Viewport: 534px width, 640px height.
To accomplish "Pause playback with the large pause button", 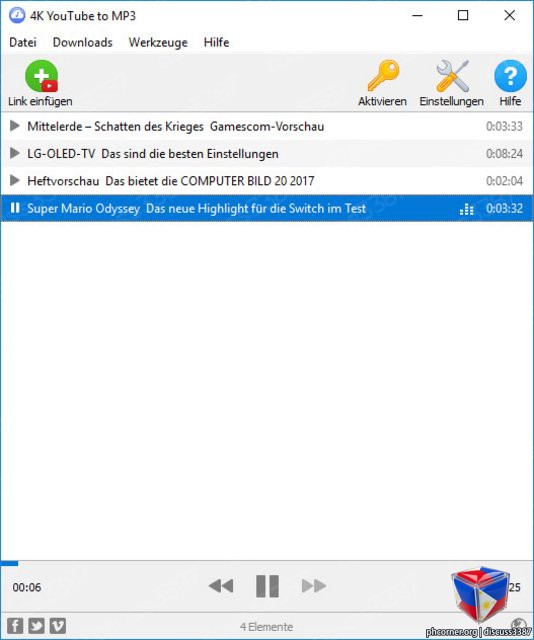I will point(267,586).
